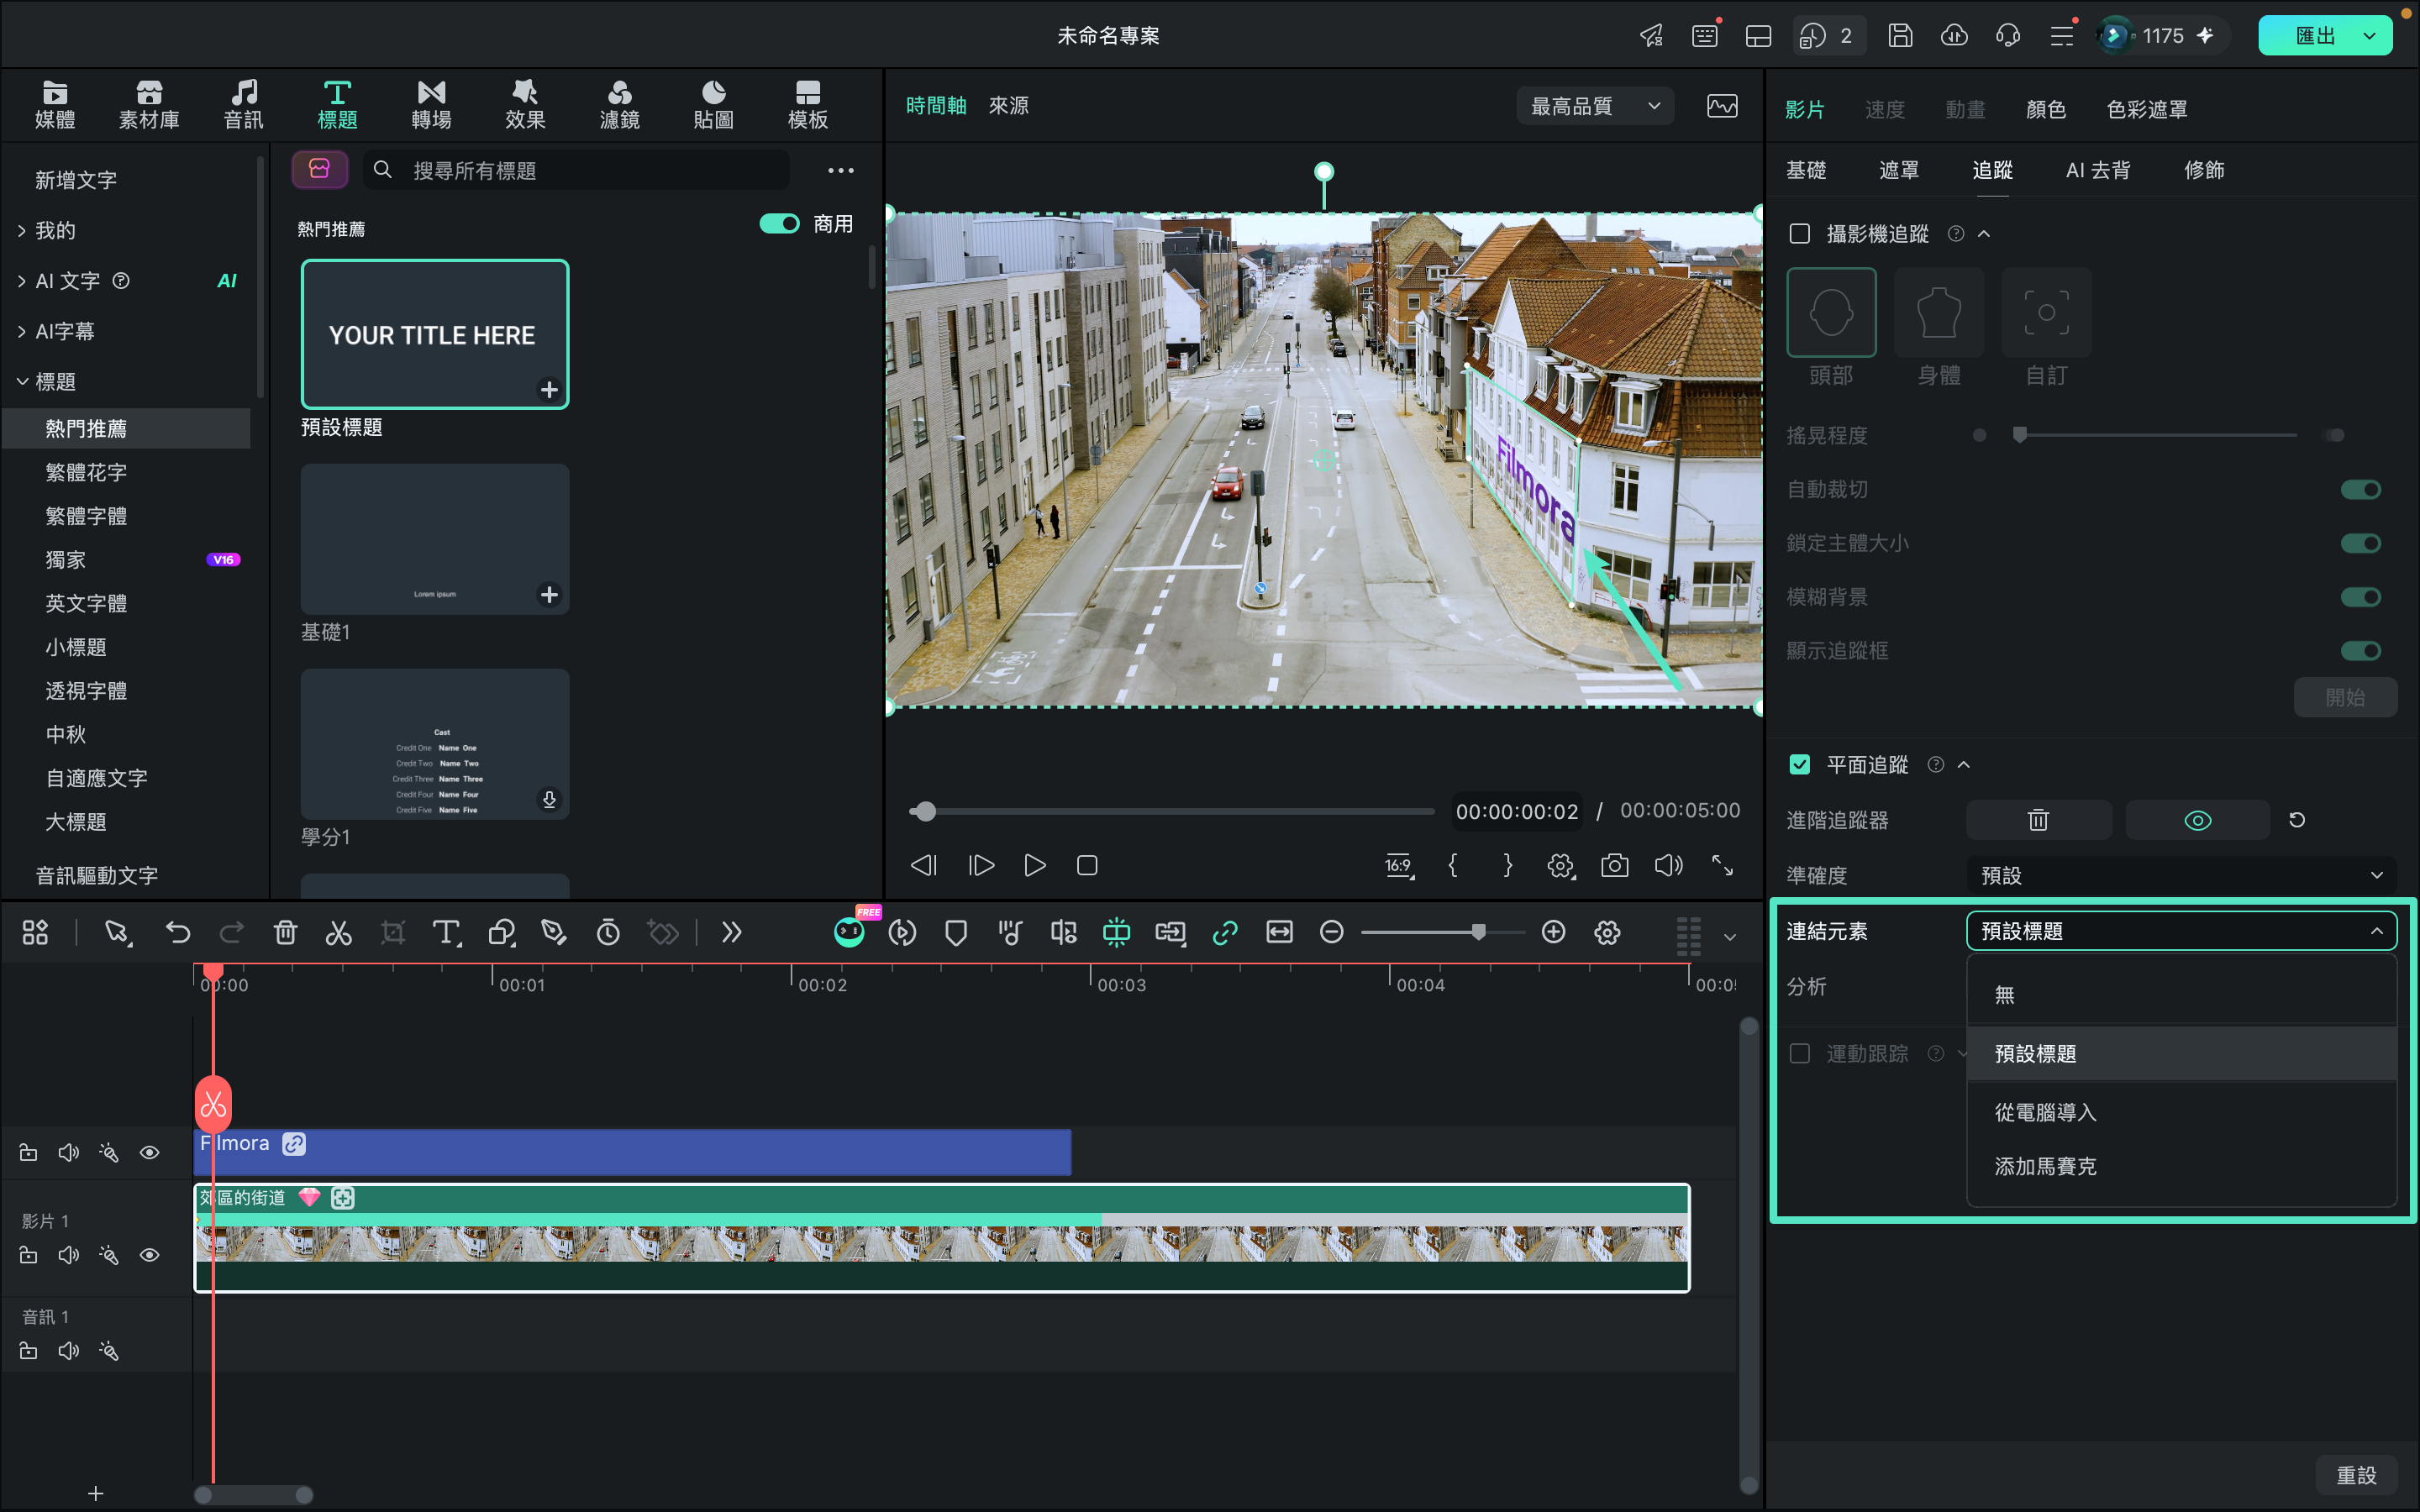The height and width of the screenshot is (1512, 2420).
Task: Click the reset icon beside 進階追蹤器
Action: point(2297,820)
